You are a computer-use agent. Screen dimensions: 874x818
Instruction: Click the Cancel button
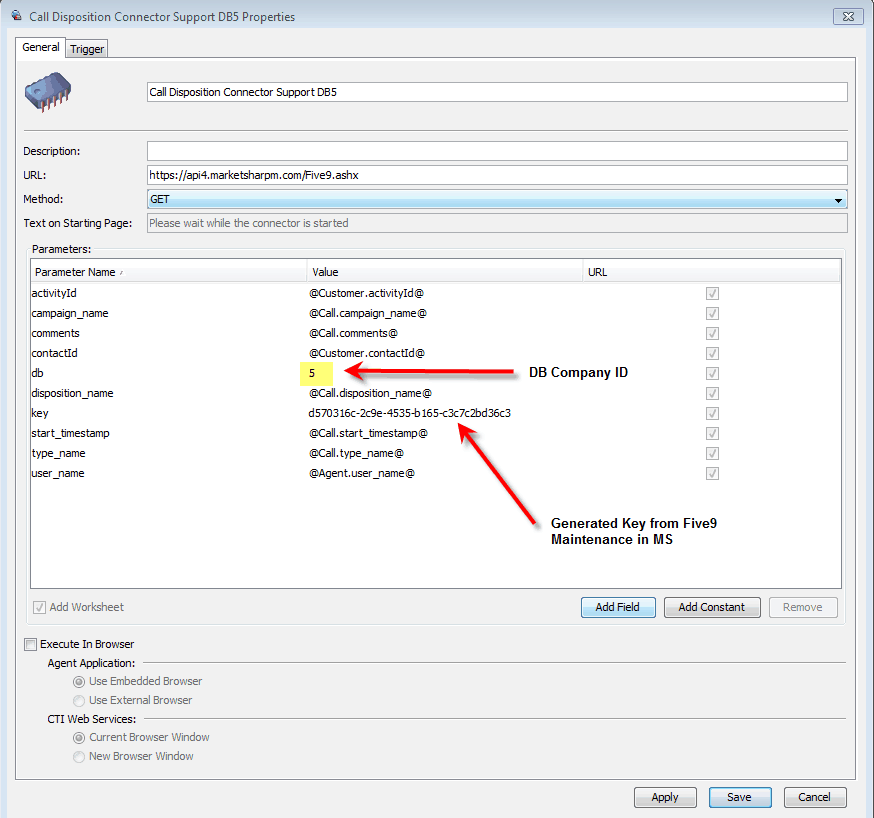click(x=815, y=797)
